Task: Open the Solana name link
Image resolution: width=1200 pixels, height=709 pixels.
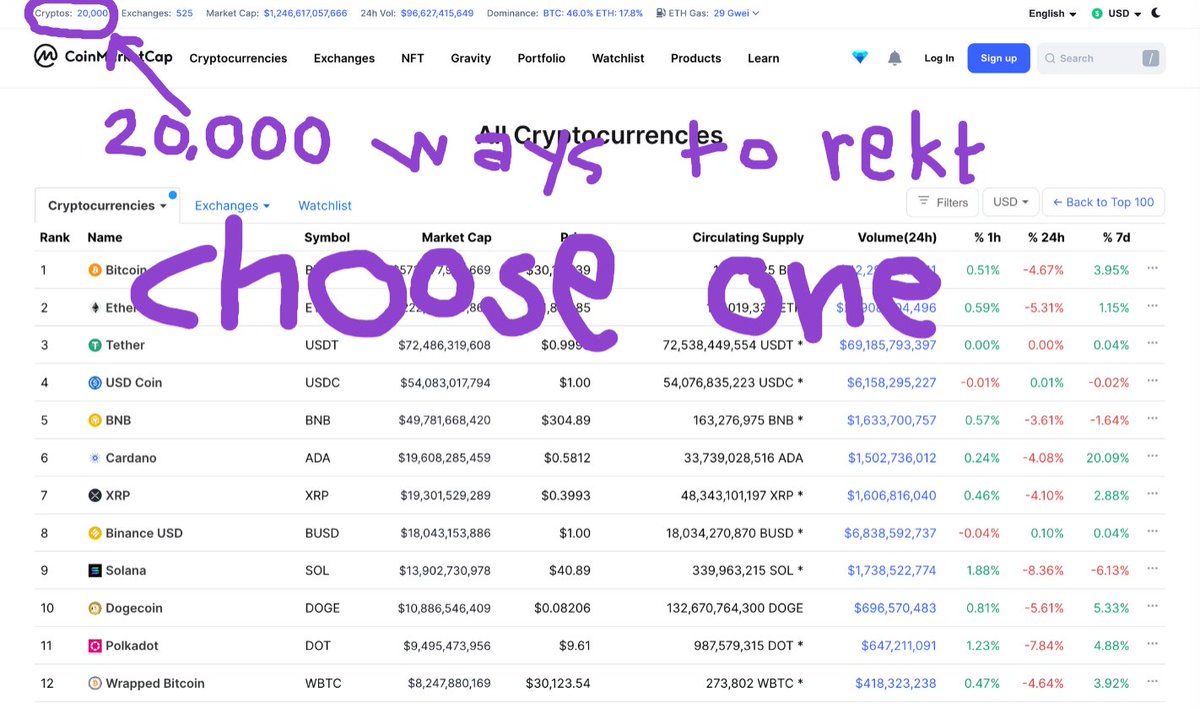Action: [x=126, y=570]
